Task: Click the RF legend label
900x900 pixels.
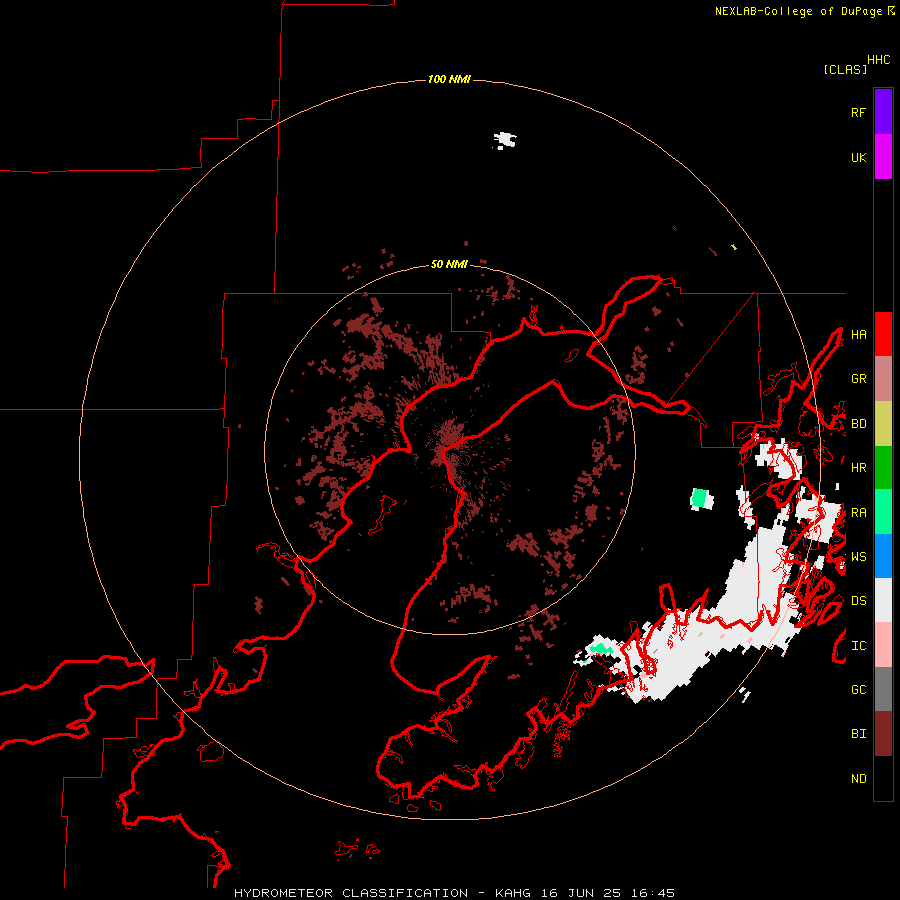Action: point(858,112)
